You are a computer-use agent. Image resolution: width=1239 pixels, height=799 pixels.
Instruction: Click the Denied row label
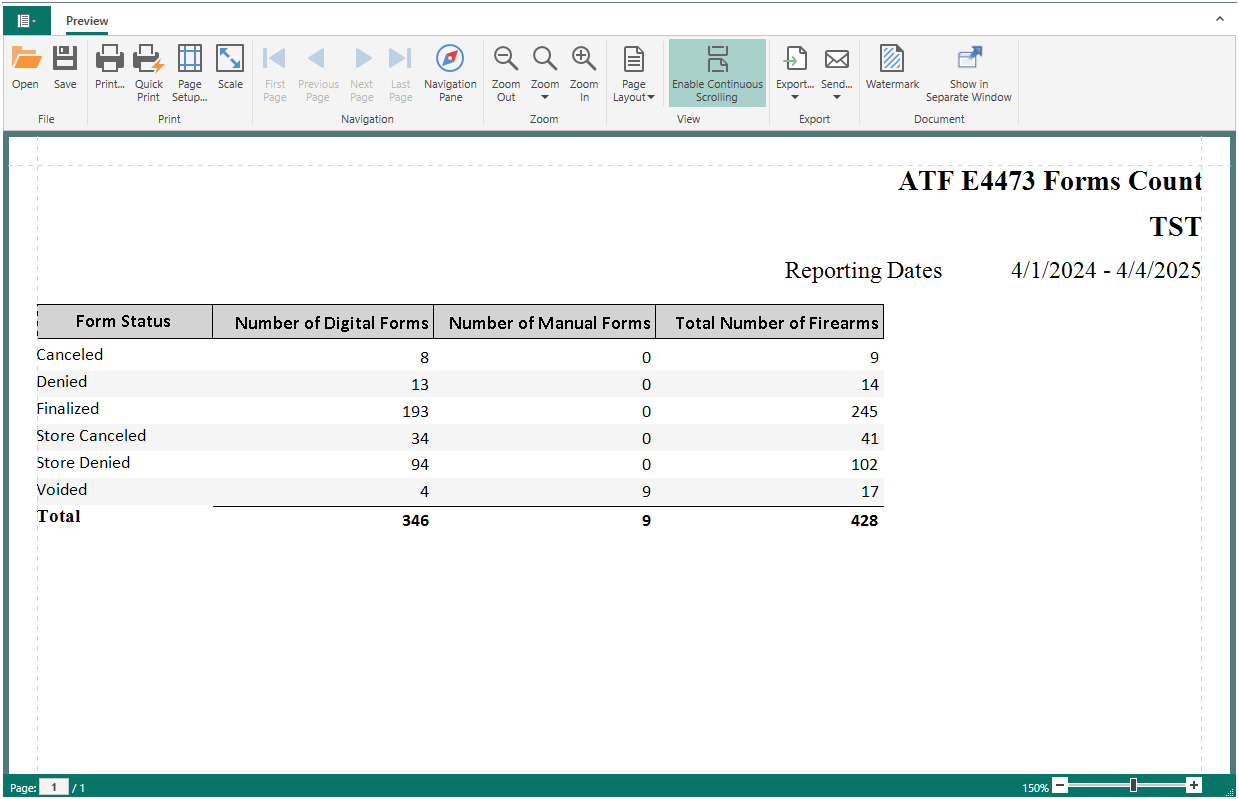[62, 381]
